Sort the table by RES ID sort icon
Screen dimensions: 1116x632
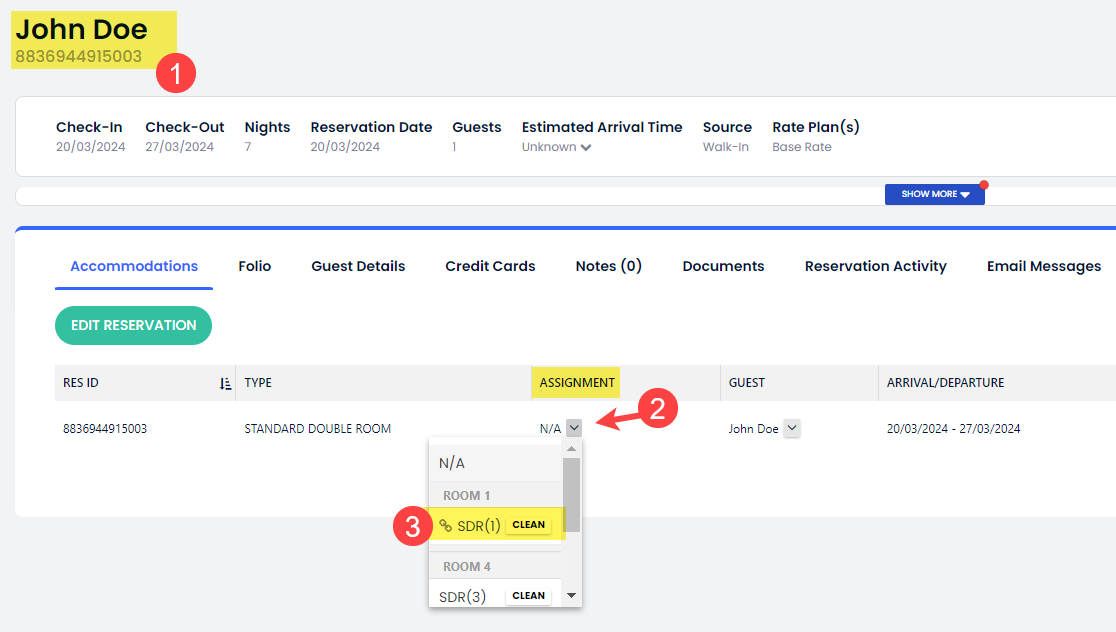point(225,383)
